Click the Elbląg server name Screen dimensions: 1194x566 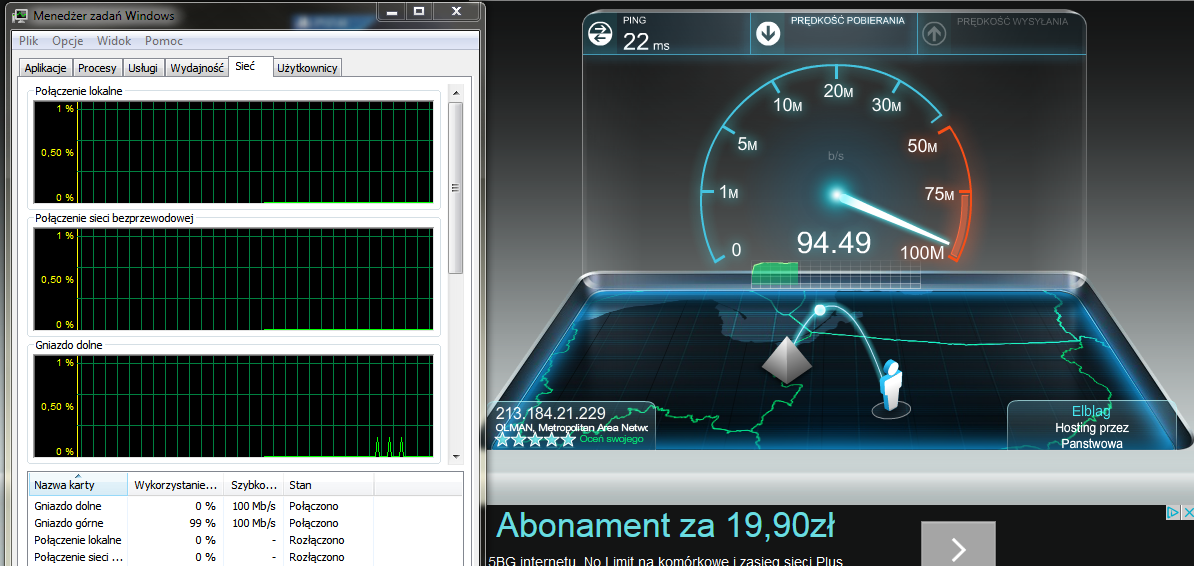[x=1092, y=412]
